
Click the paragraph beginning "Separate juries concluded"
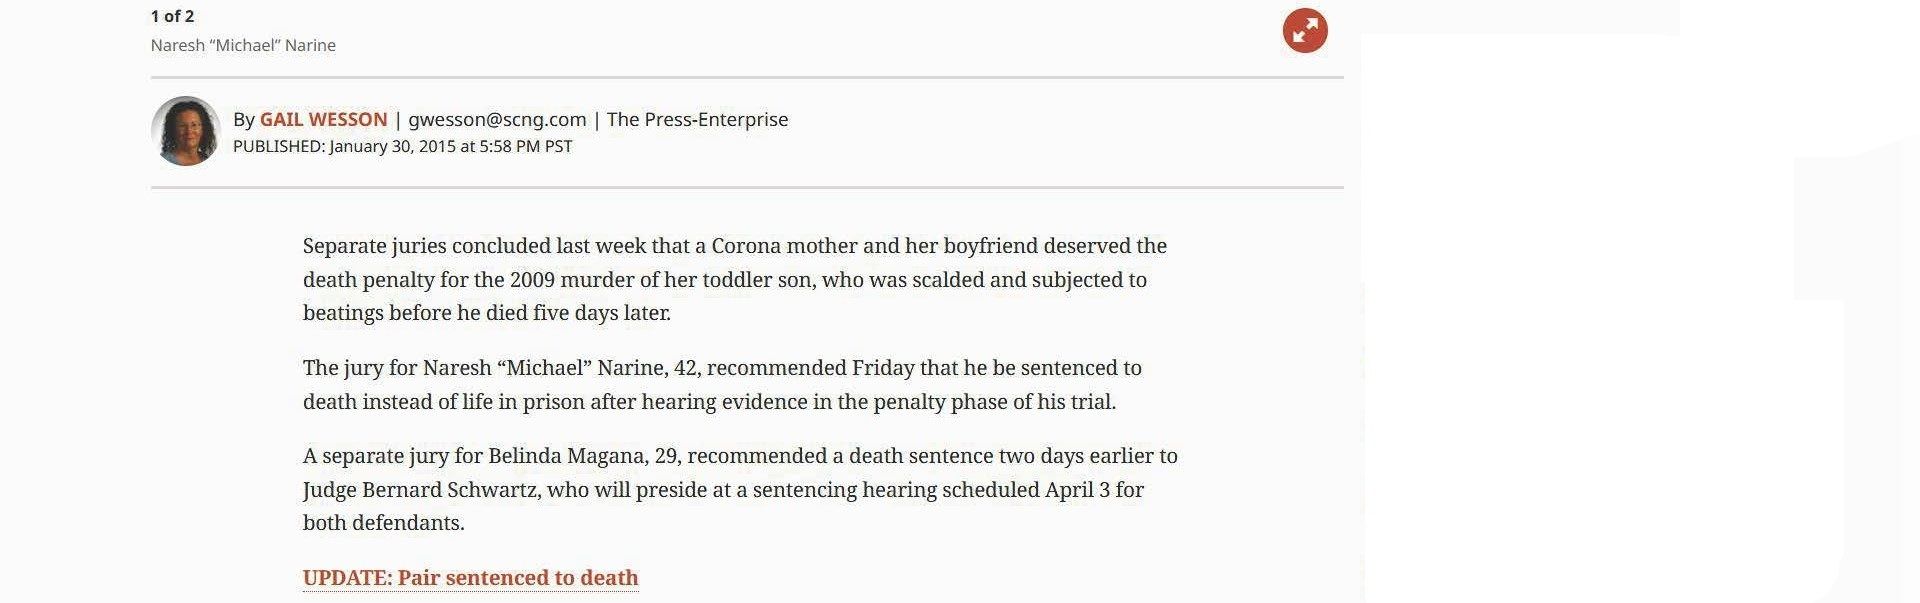pos(734,279)
